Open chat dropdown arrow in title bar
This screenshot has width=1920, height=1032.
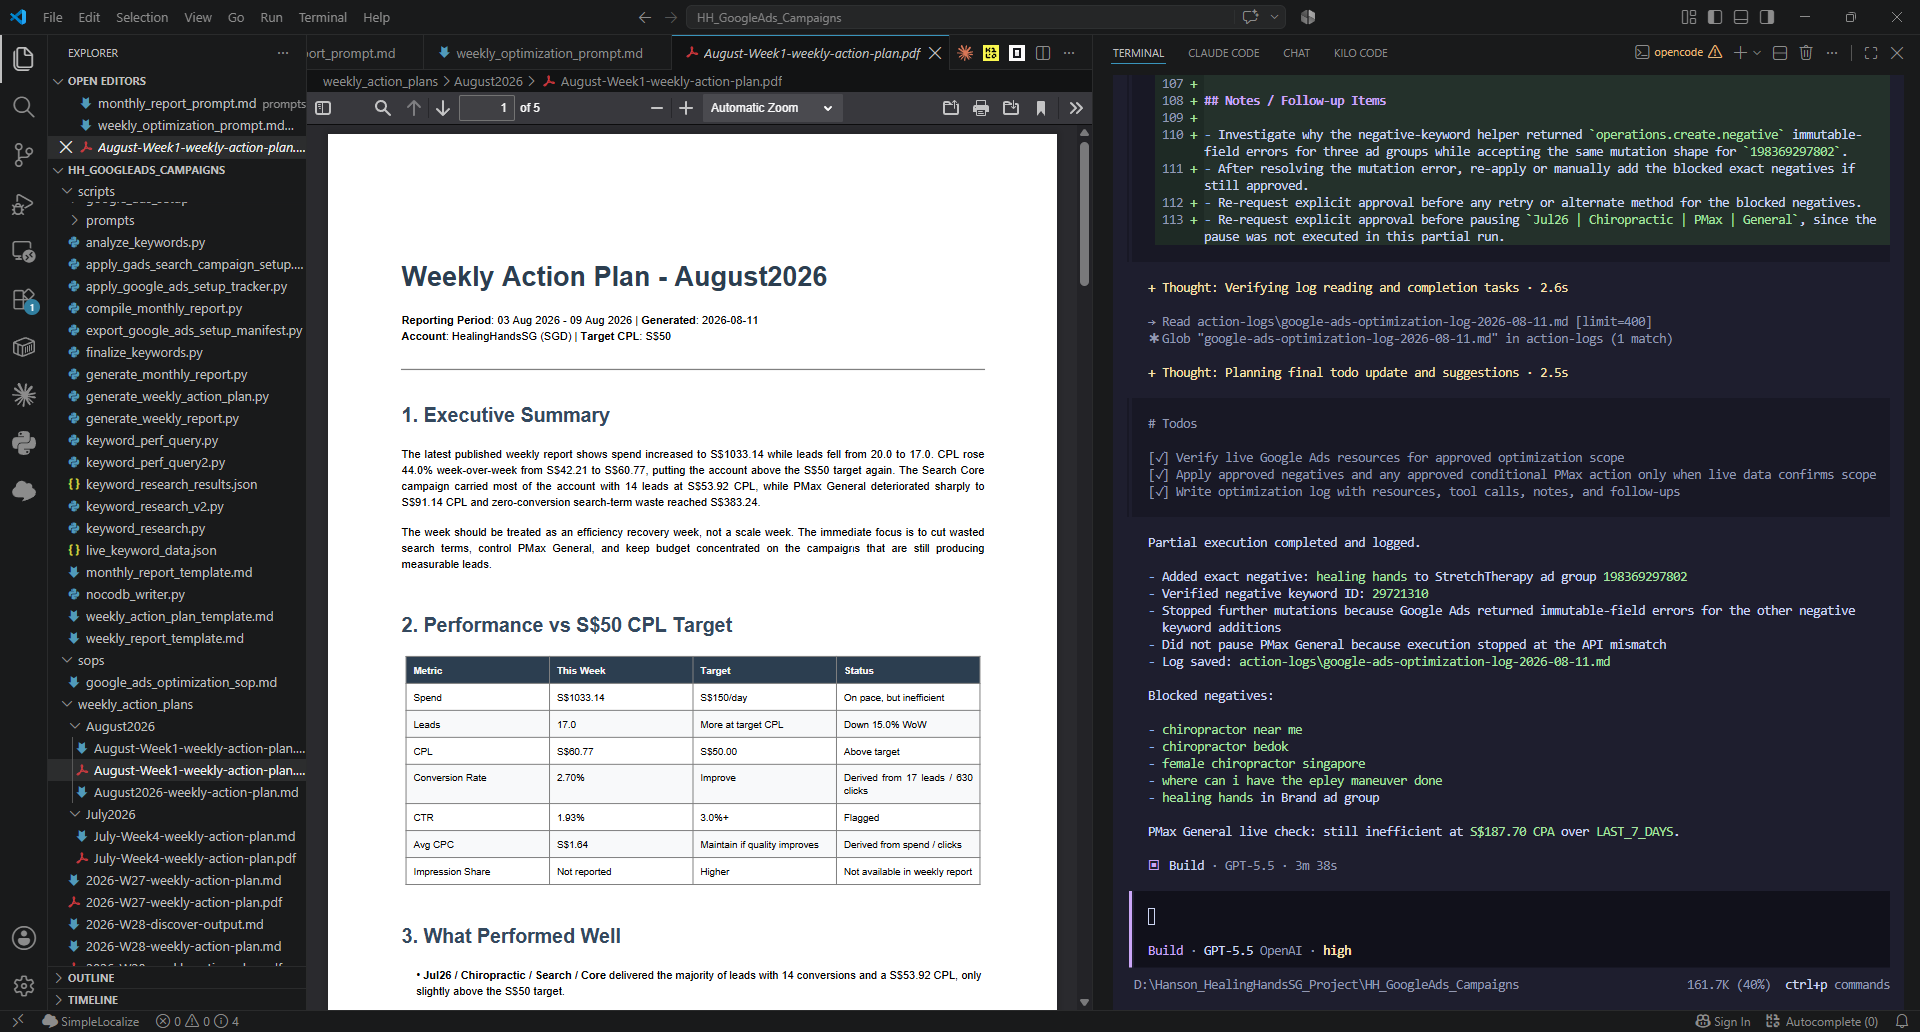tap(1275, 17)
